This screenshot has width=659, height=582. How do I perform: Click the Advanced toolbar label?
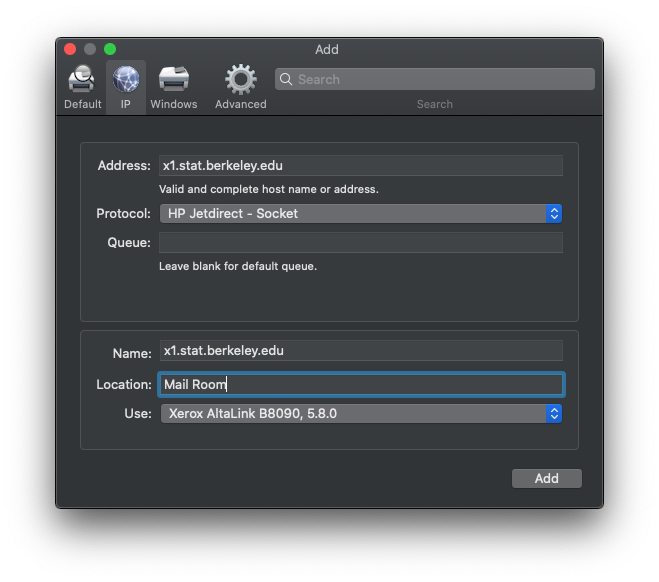pyautogui.click(x=240, y=104)
